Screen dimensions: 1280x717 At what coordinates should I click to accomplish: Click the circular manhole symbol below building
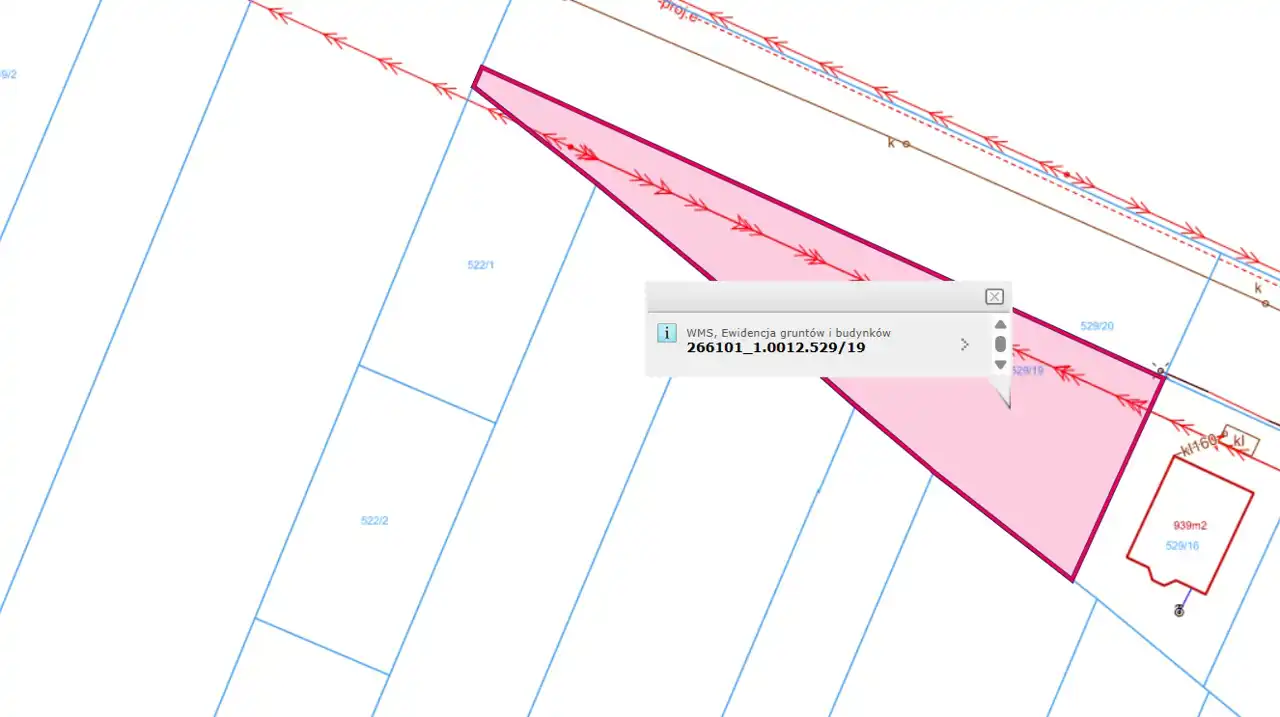pyautogui.click(x=1179, y=611)
